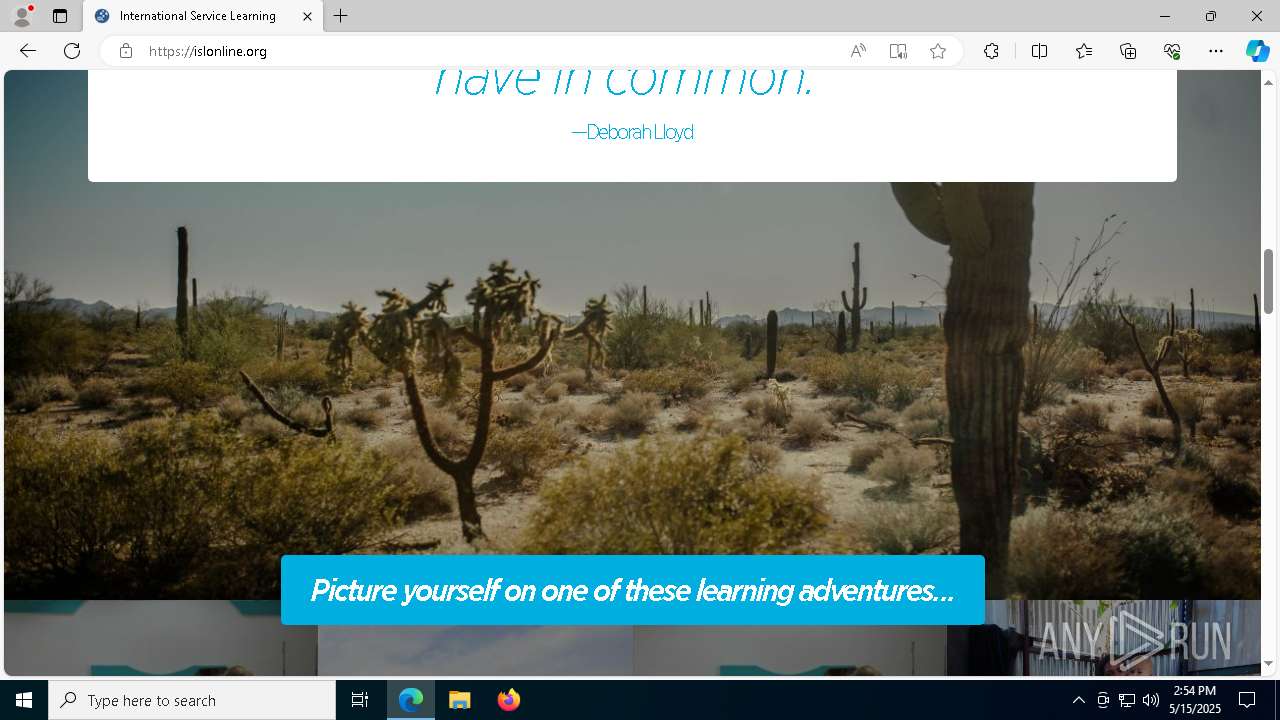Open network status tray icon
This screenshot has height=720, width=1280.
pyautogui.click(x=1127, y=700)
